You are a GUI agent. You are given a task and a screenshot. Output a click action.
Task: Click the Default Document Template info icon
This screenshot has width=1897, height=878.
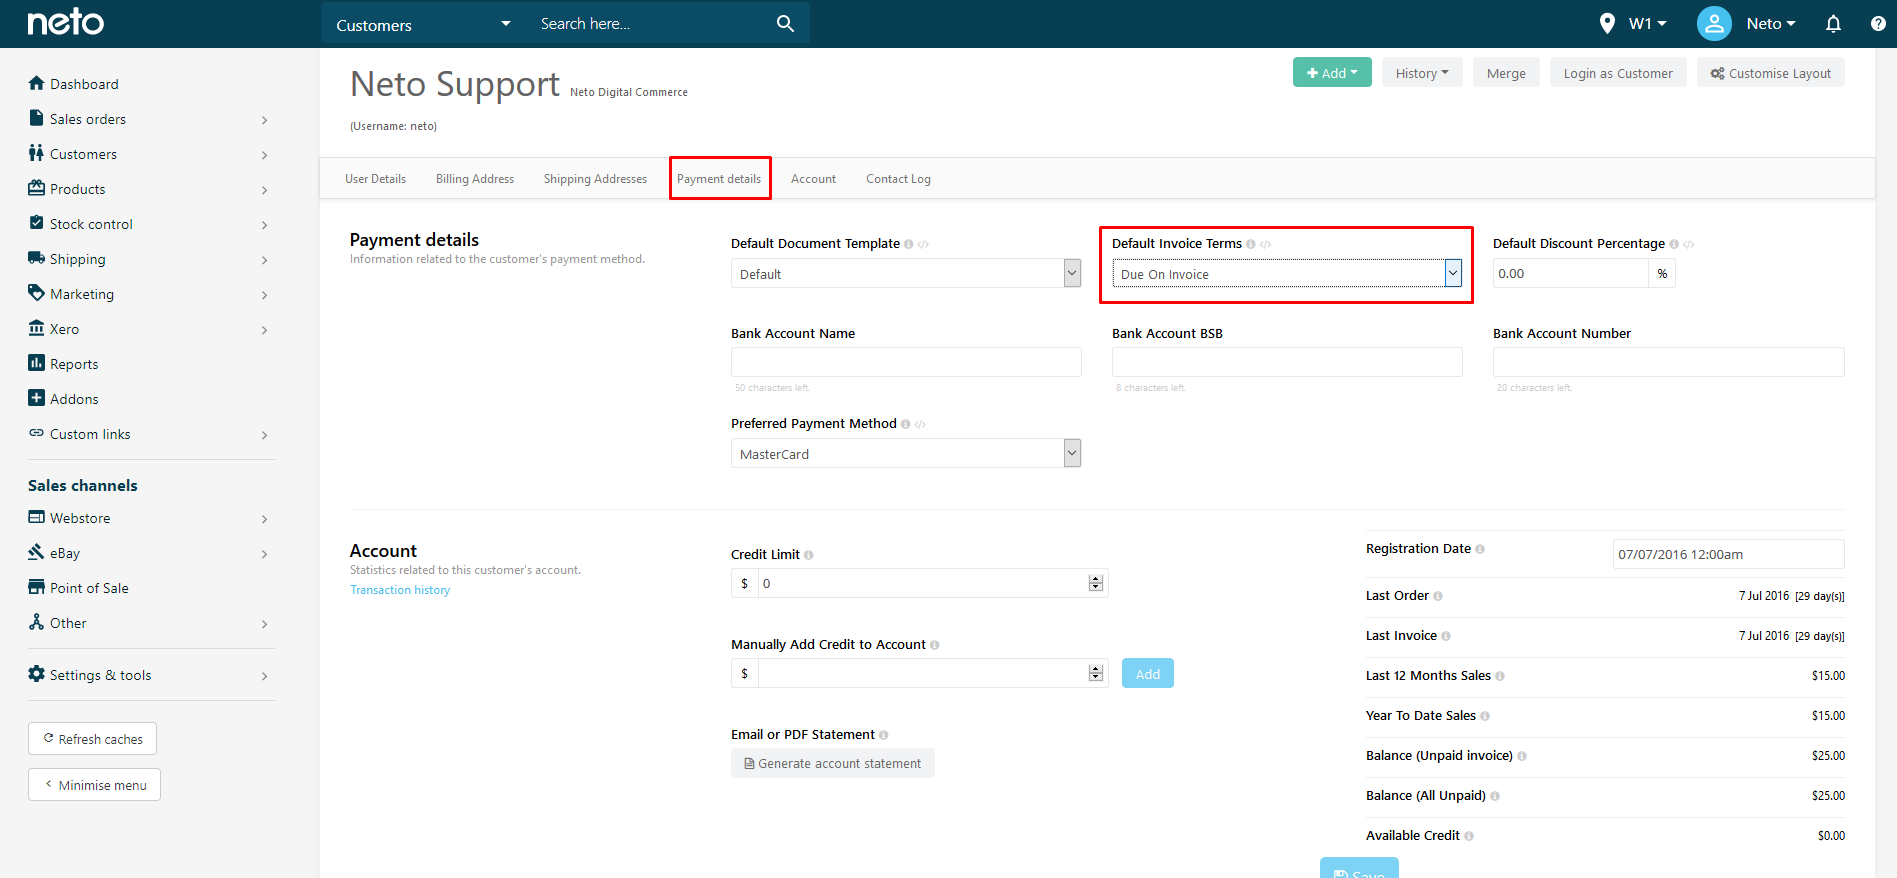[x=908, y=244]
